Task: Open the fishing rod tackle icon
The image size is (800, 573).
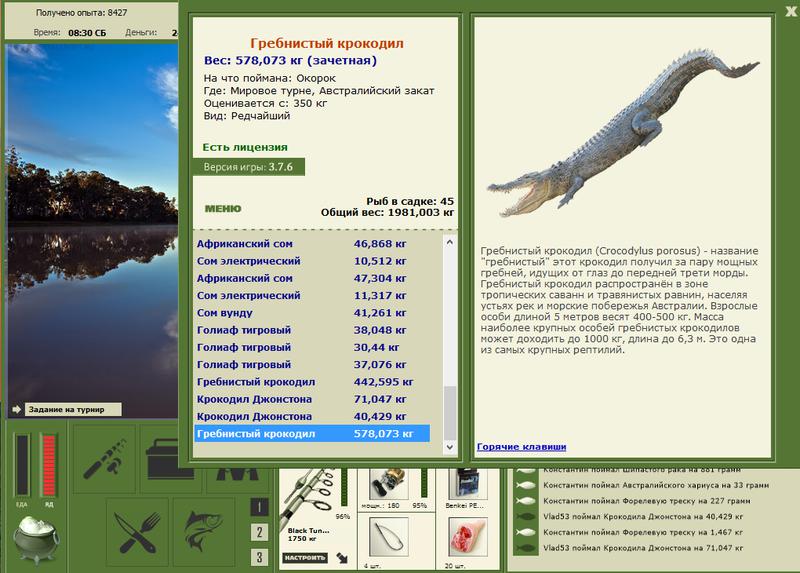Action: [104, 458]
